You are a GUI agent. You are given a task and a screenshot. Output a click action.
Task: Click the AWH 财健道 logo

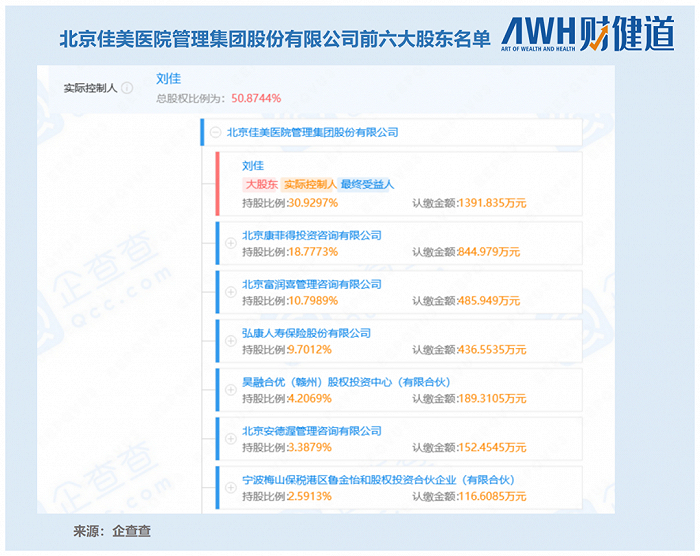588,34
